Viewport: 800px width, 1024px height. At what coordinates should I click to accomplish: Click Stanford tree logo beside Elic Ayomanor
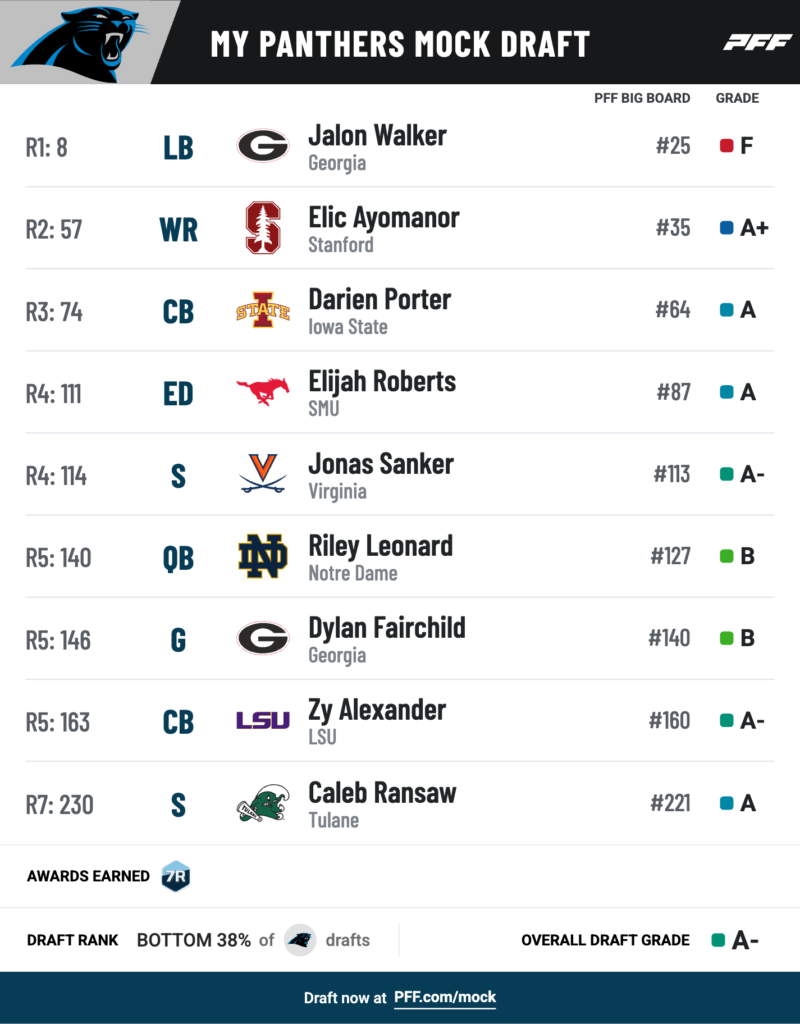[263, 228]
